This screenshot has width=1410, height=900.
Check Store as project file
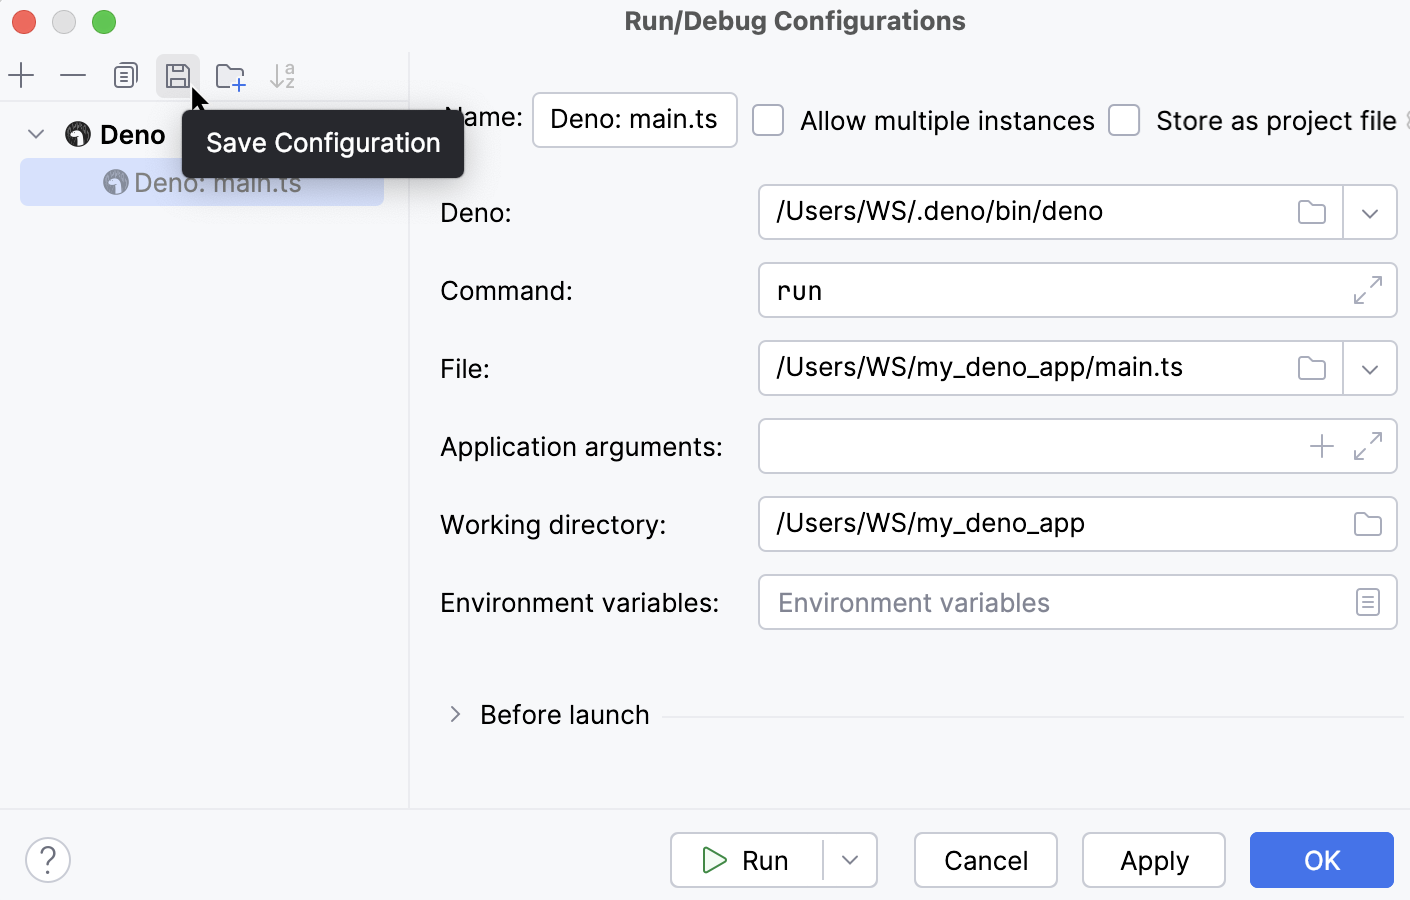click(1124, 120)
